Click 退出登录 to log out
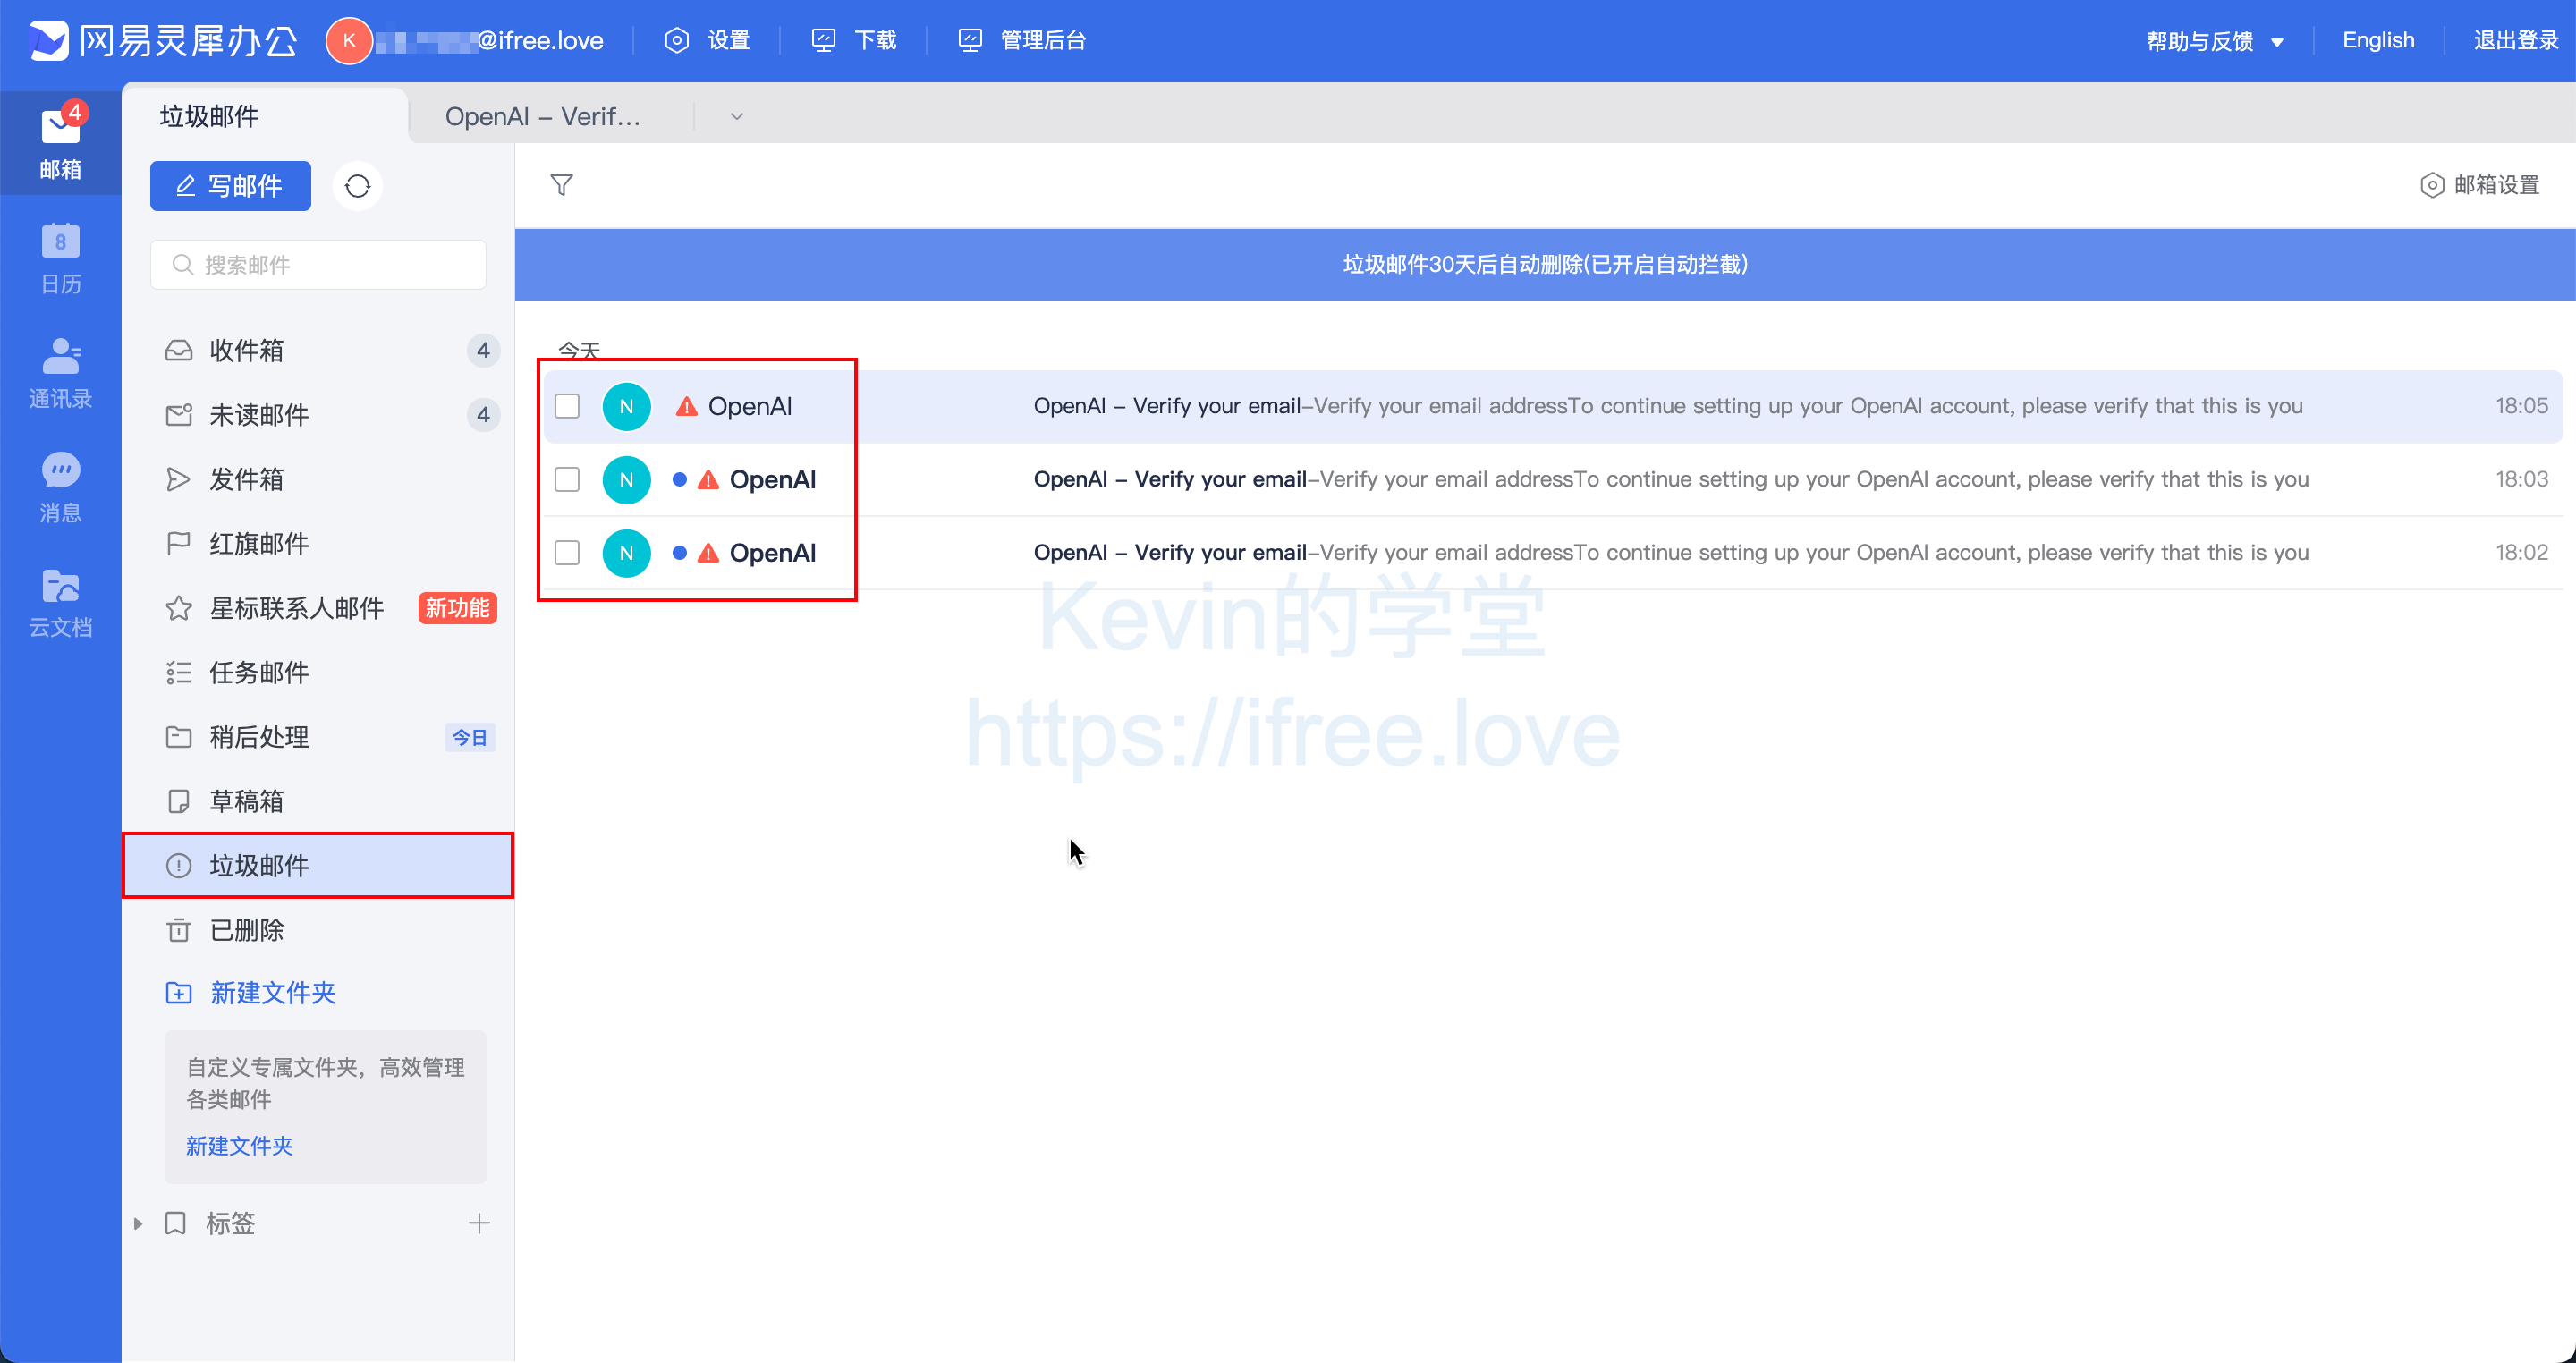Viewport: 2576px width, 1363px height. coord(2515,41)
